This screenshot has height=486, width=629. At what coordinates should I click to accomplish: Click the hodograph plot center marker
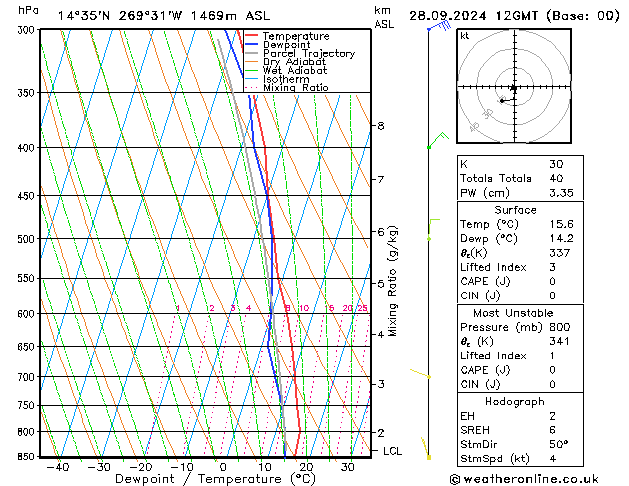[513, 88]
